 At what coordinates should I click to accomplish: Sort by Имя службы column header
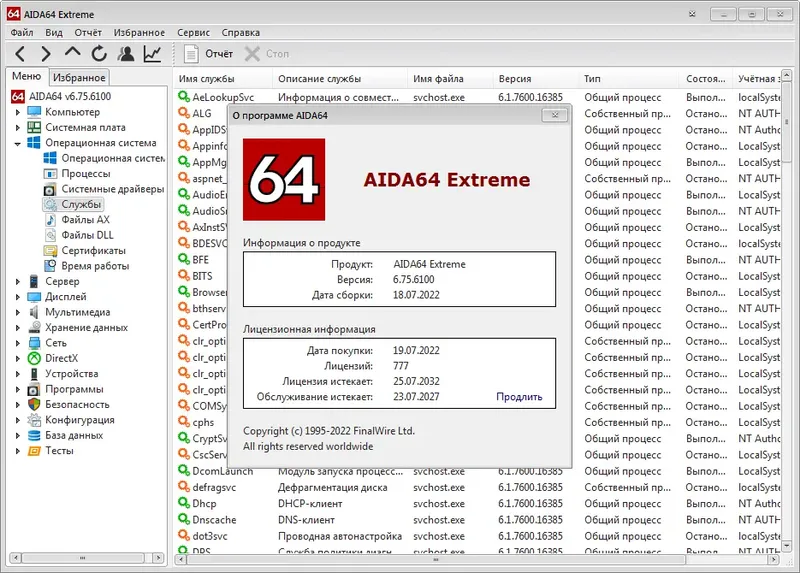(x=222, y=79)
